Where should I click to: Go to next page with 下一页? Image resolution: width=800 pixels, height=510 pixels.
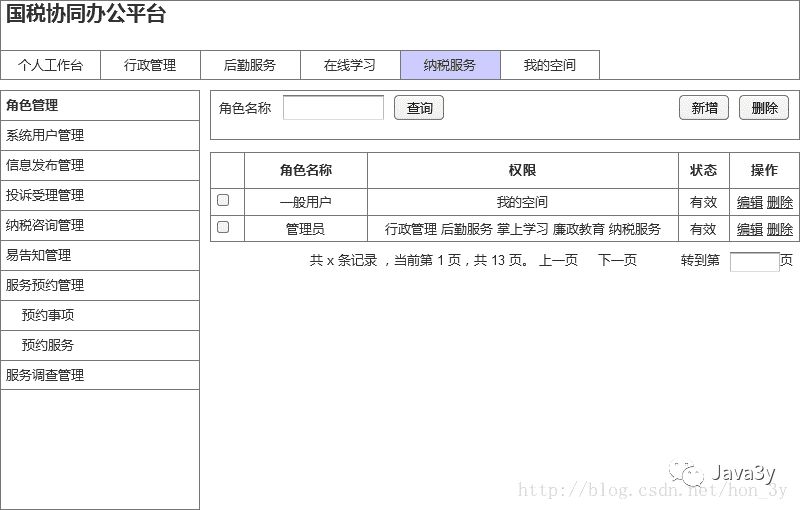pyautogui.click(x=617, y=260)
